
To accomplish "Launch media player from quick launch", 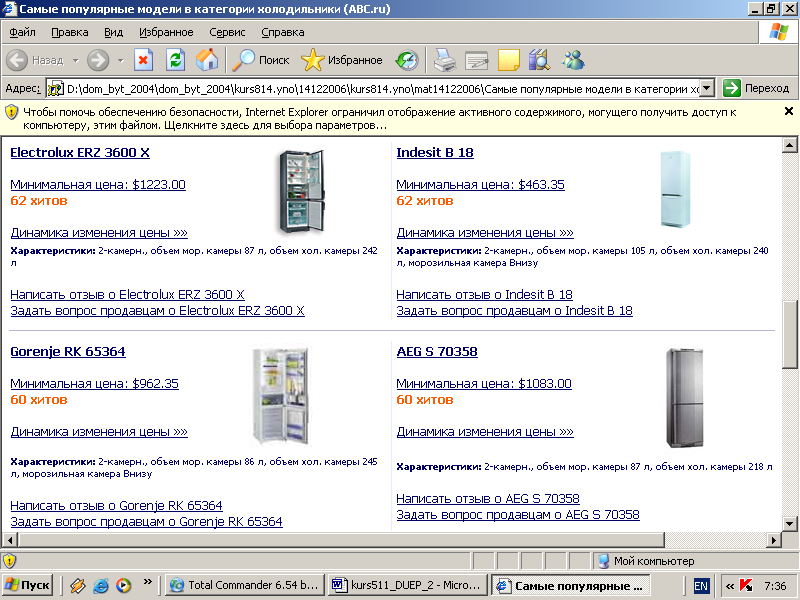I will pos(123,585).
